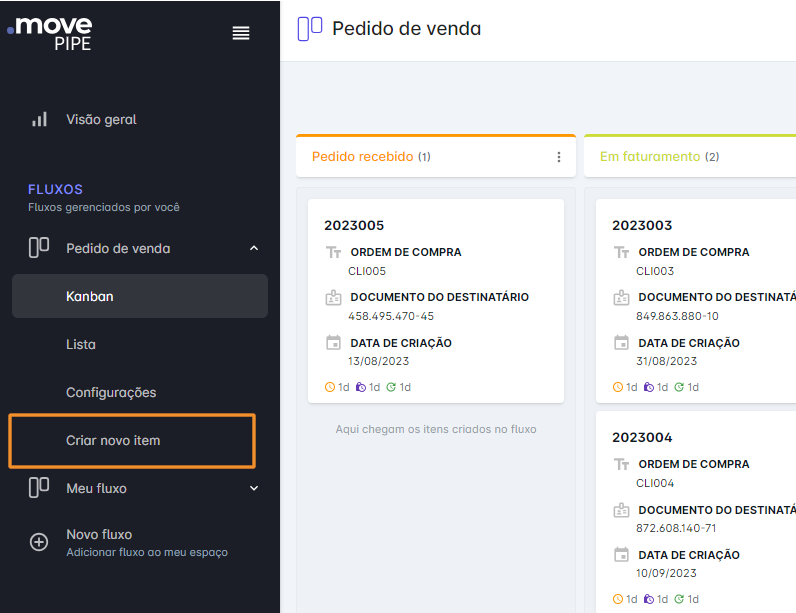Click the text field icon on card 2023005

coord(333,252)
